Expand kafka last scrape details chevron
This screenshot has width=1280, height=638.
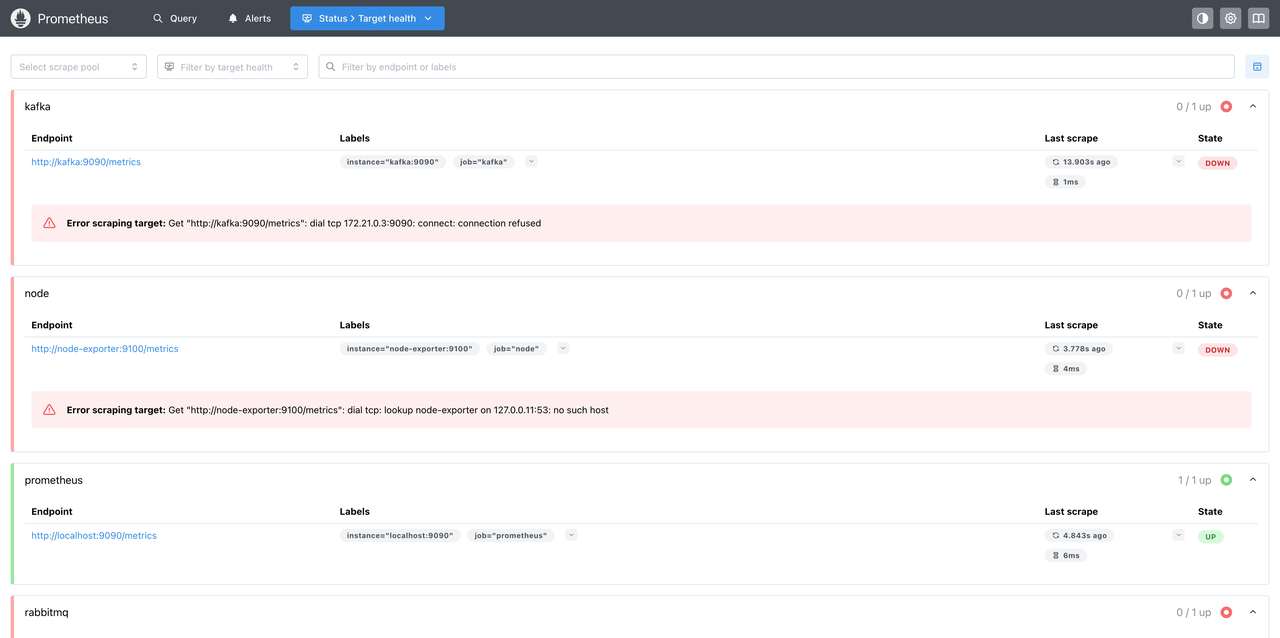coord(1178,161)
